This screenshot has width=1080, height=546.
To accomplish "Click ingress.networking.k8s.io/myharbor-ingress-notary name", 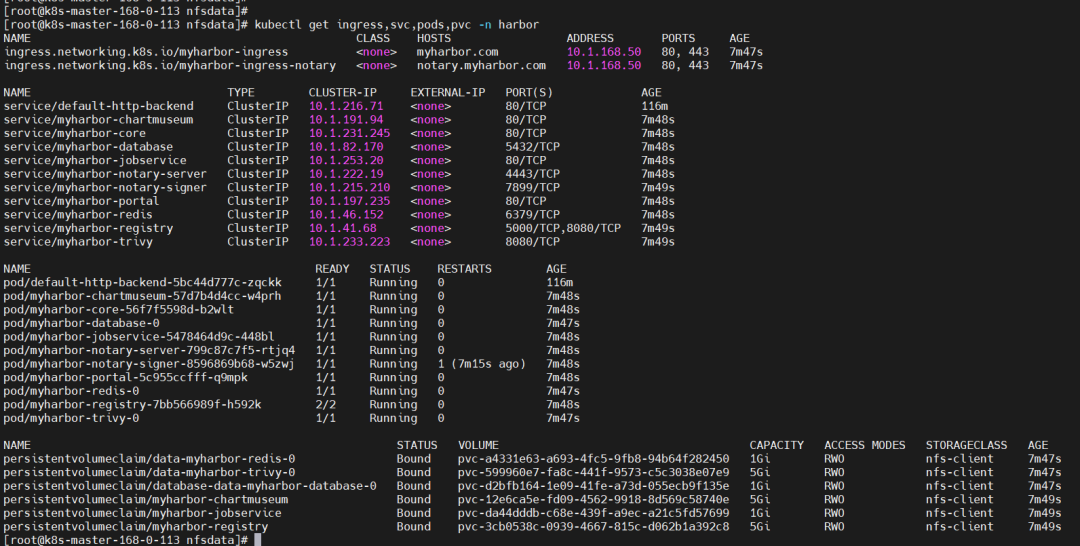I will point(146,65).
